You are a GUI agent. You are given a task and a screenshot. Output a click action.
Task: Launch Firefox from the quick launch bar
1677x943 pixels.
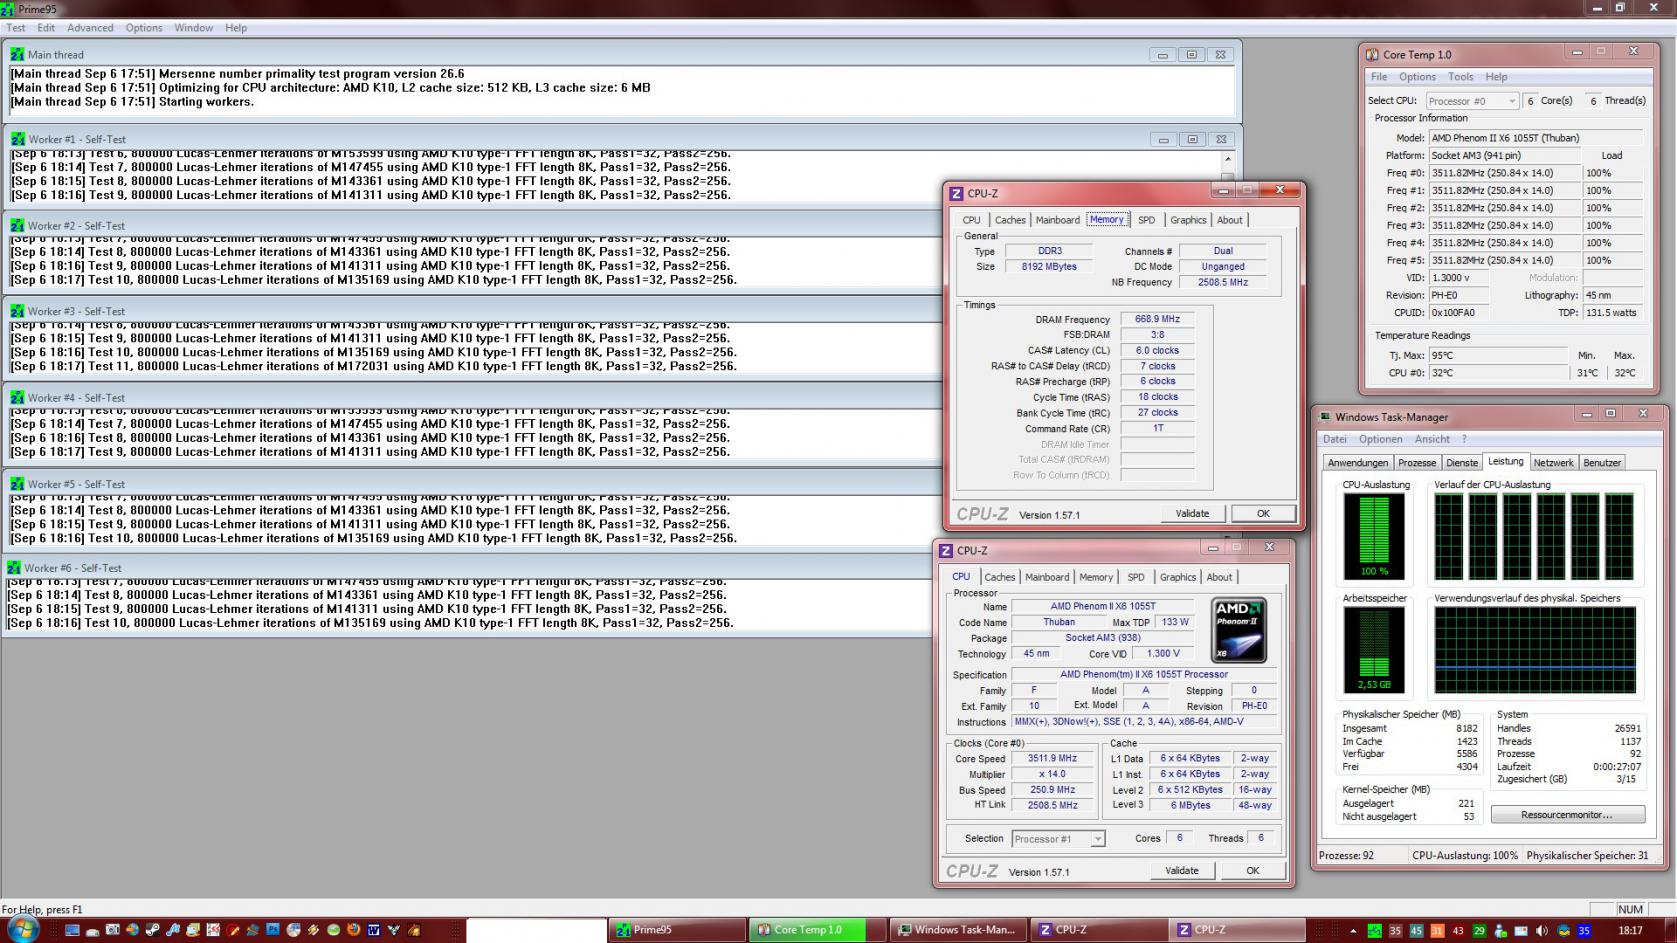tap(353, 930)
